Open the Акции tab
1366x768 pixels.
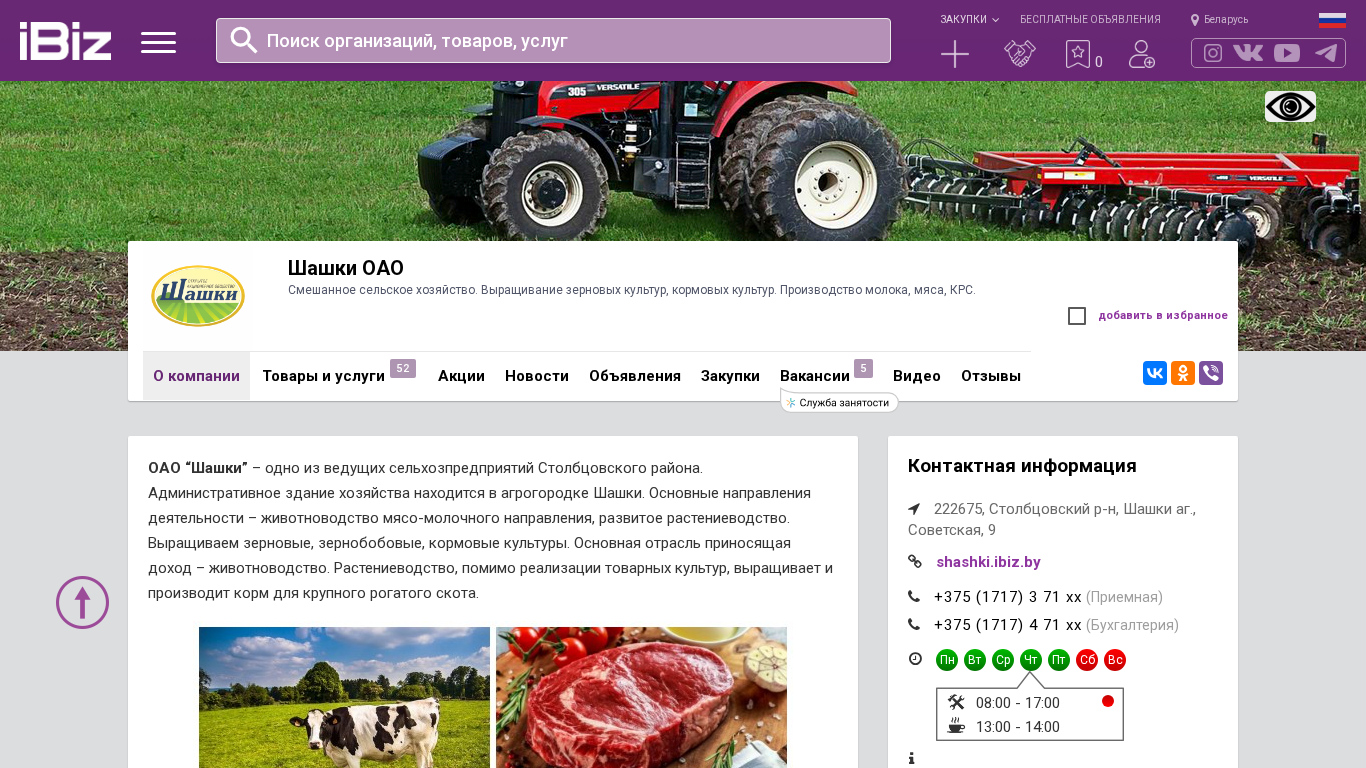click(x=461, y=376)
